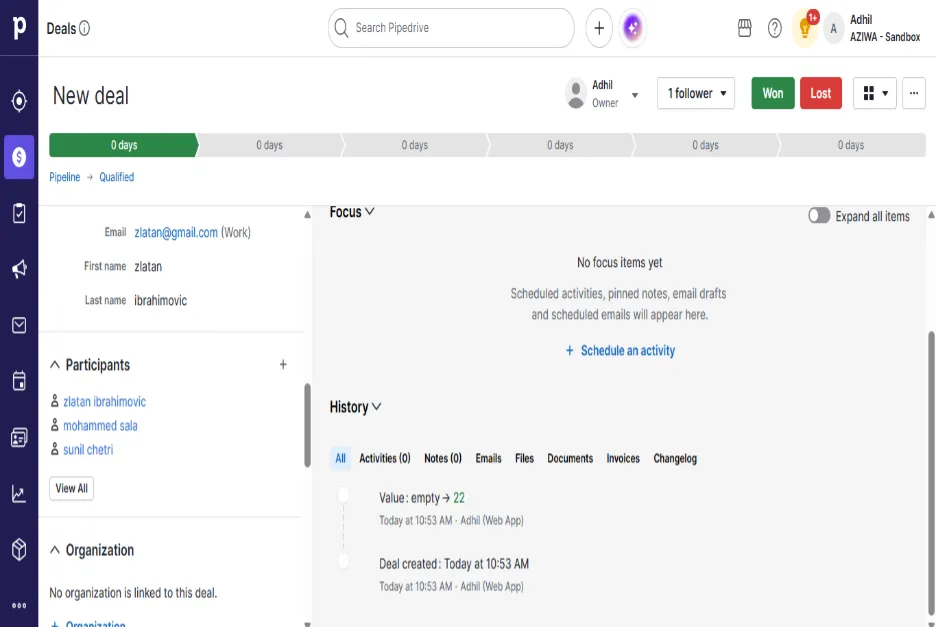Viewport: 936px width, 627px height.
Task: Click View All participants button
Action: (72, 488)
